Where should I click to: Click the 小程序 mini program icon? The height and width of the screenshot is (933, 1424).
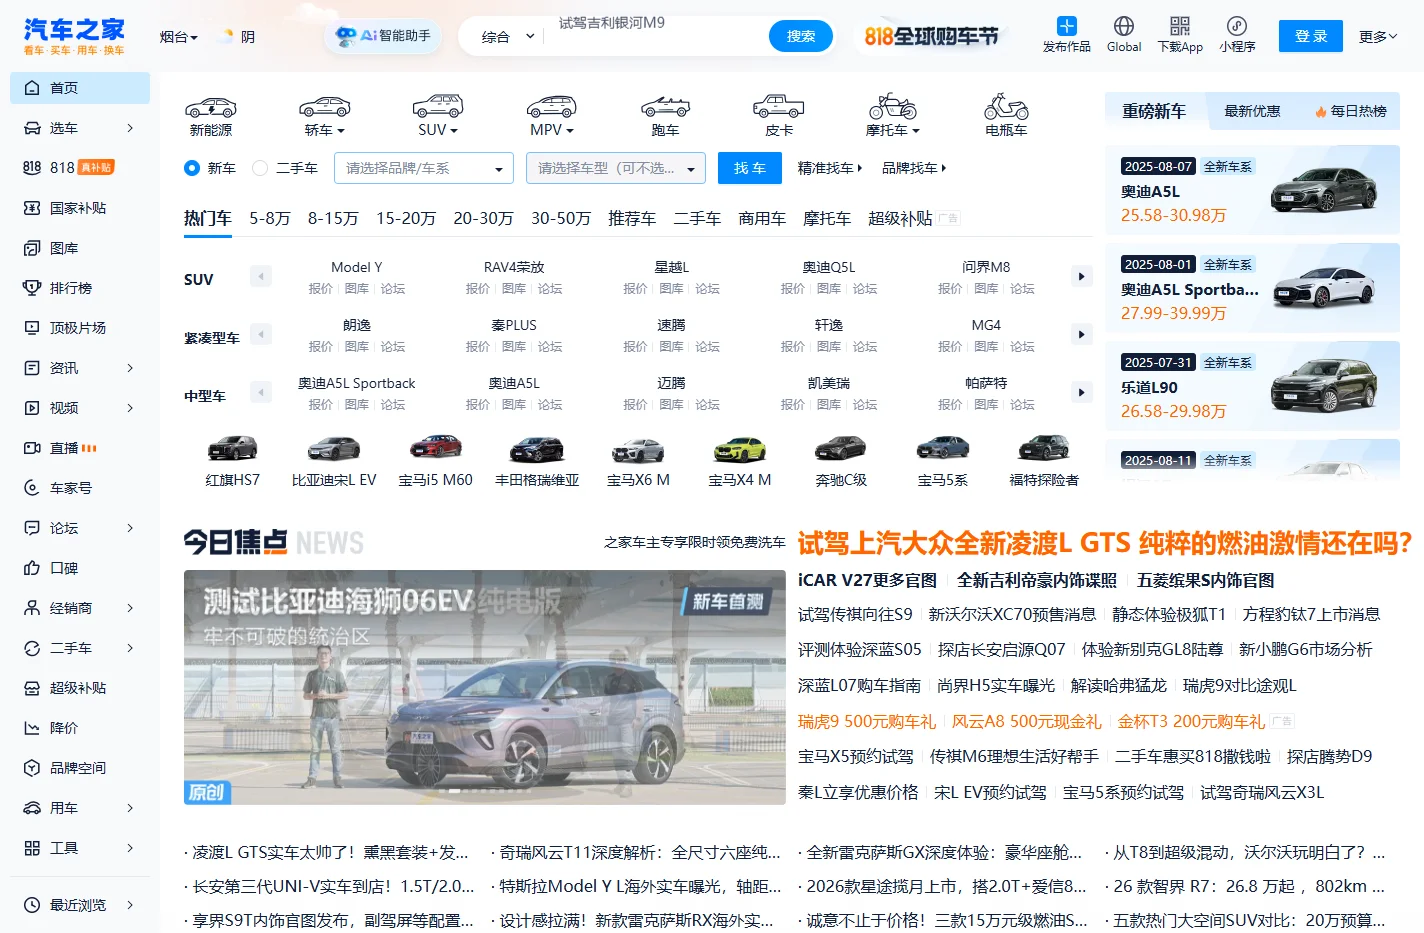(x=1237, y=26)
